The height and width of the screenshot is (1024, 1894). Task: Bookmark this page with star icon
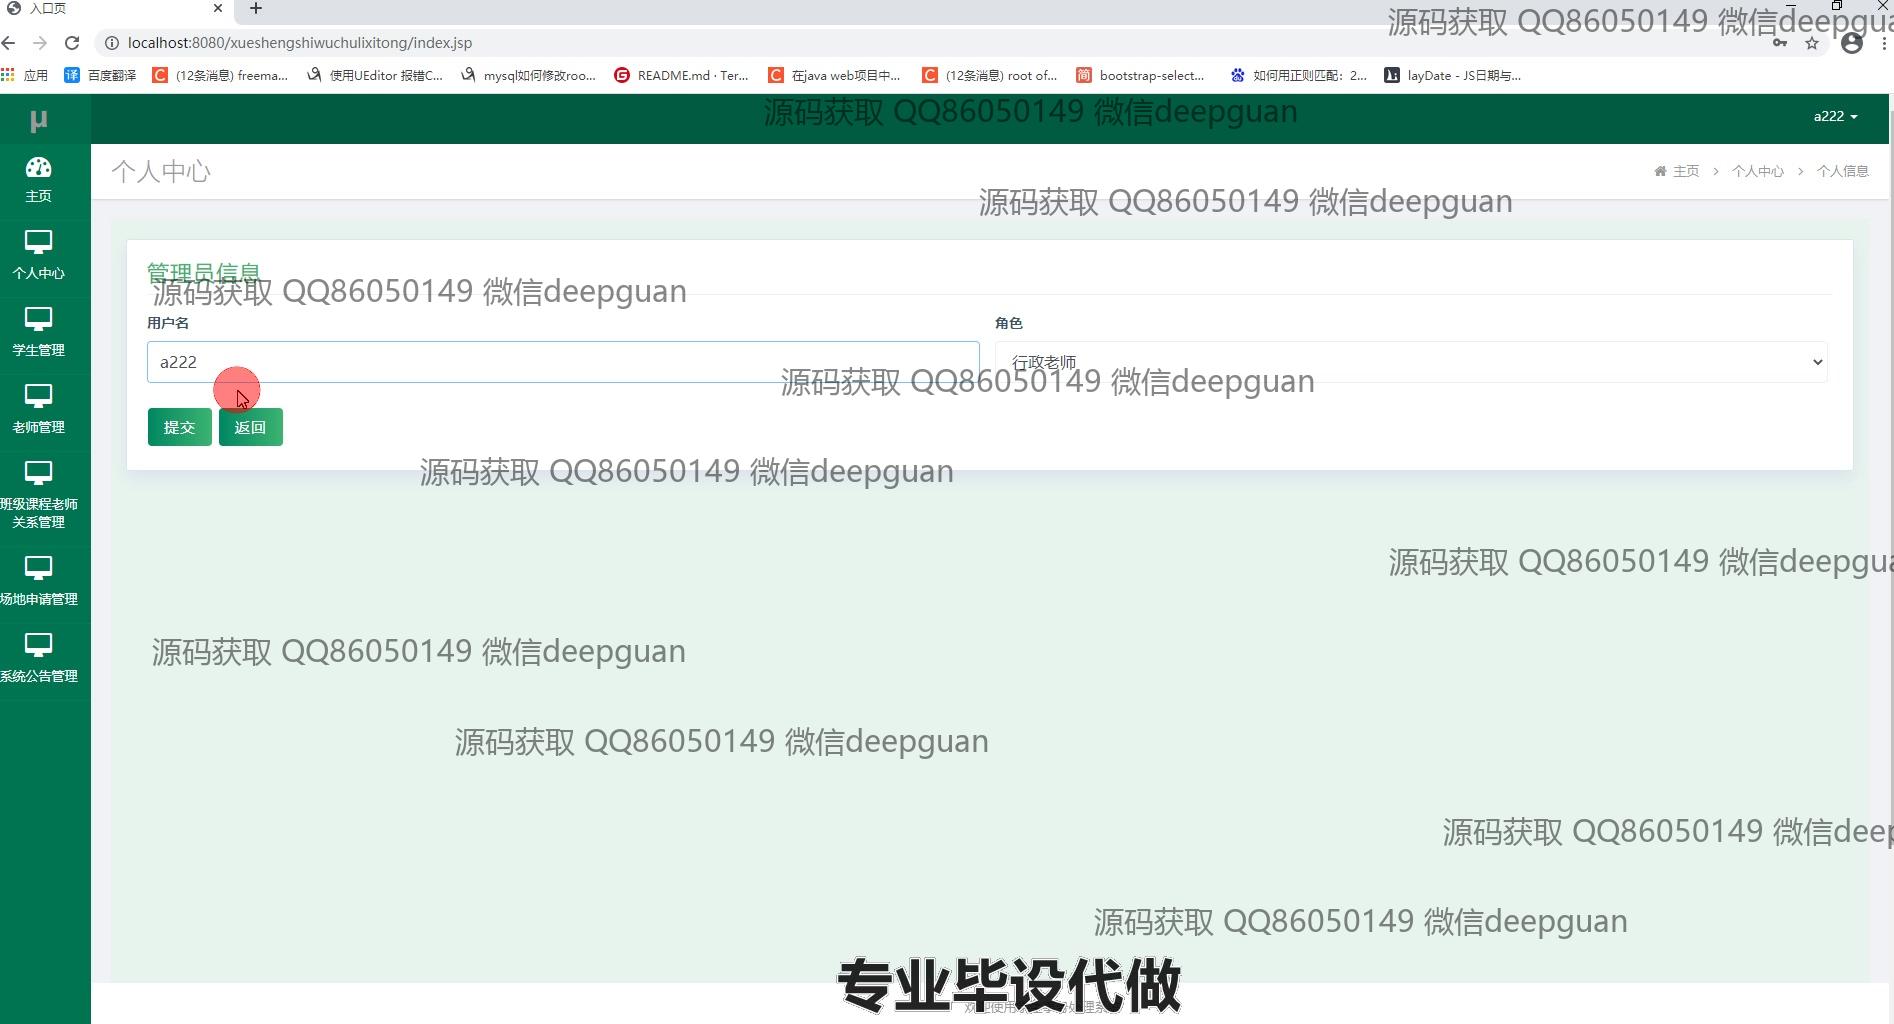coord(1811,43)
